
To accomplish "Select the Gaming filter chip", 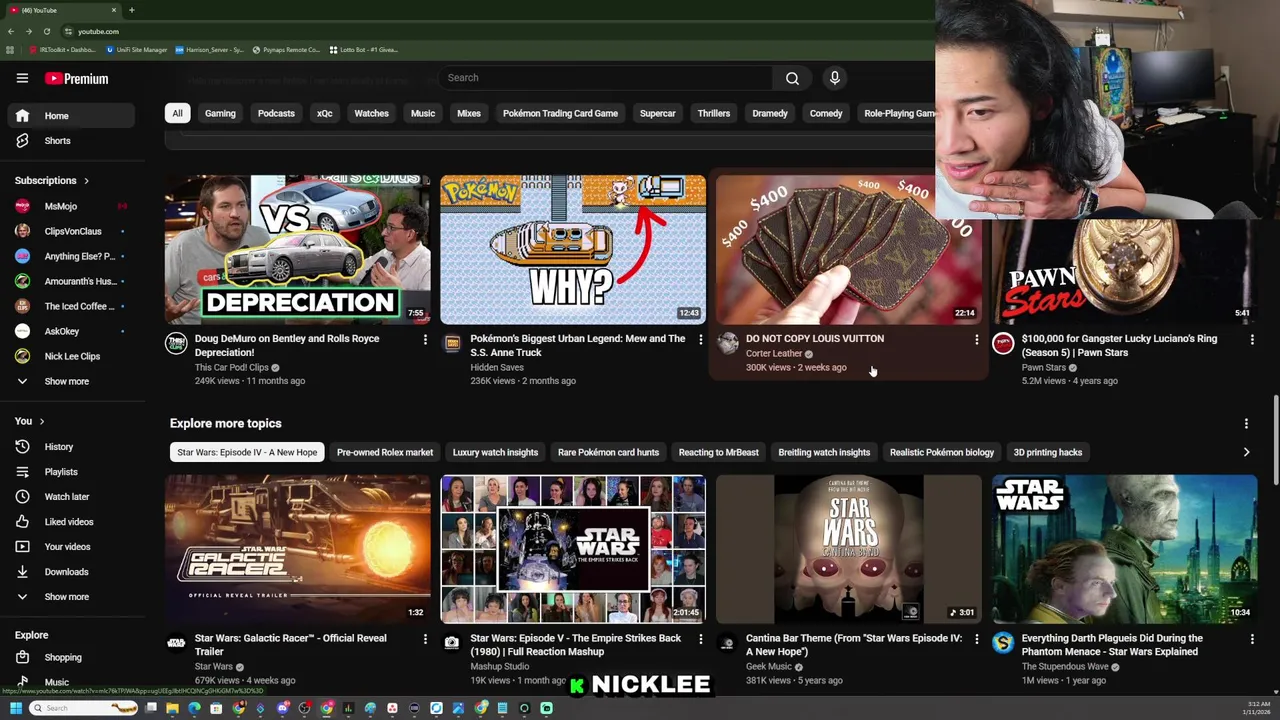I will pos(220,113).
